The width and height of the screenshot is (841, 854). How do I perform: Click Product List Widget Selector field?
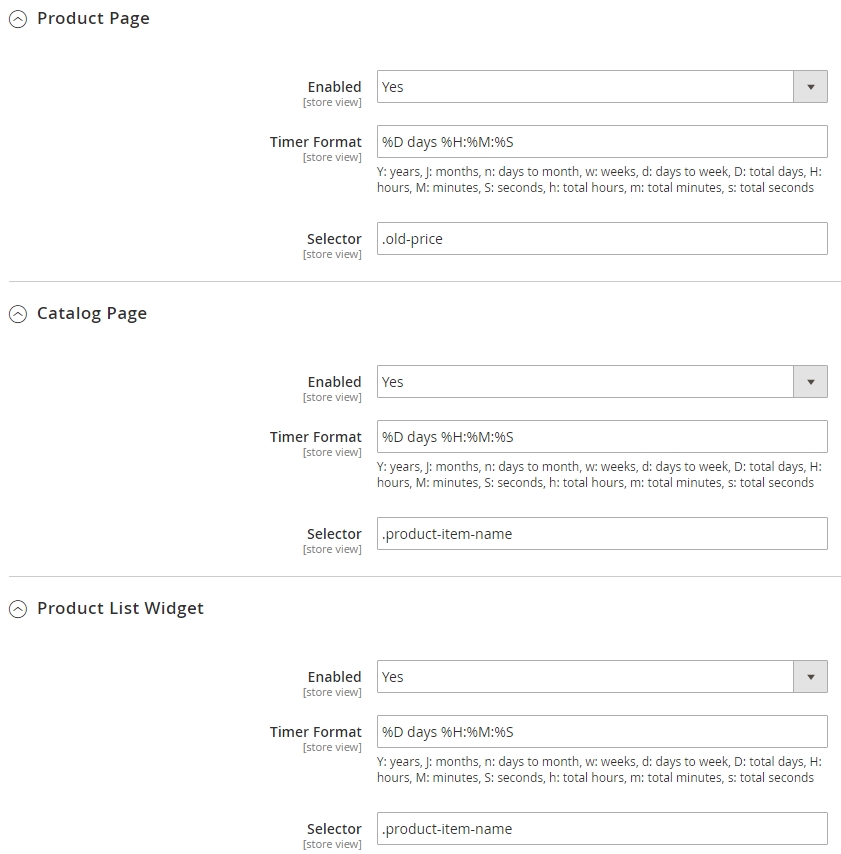[x=602, y=829]
